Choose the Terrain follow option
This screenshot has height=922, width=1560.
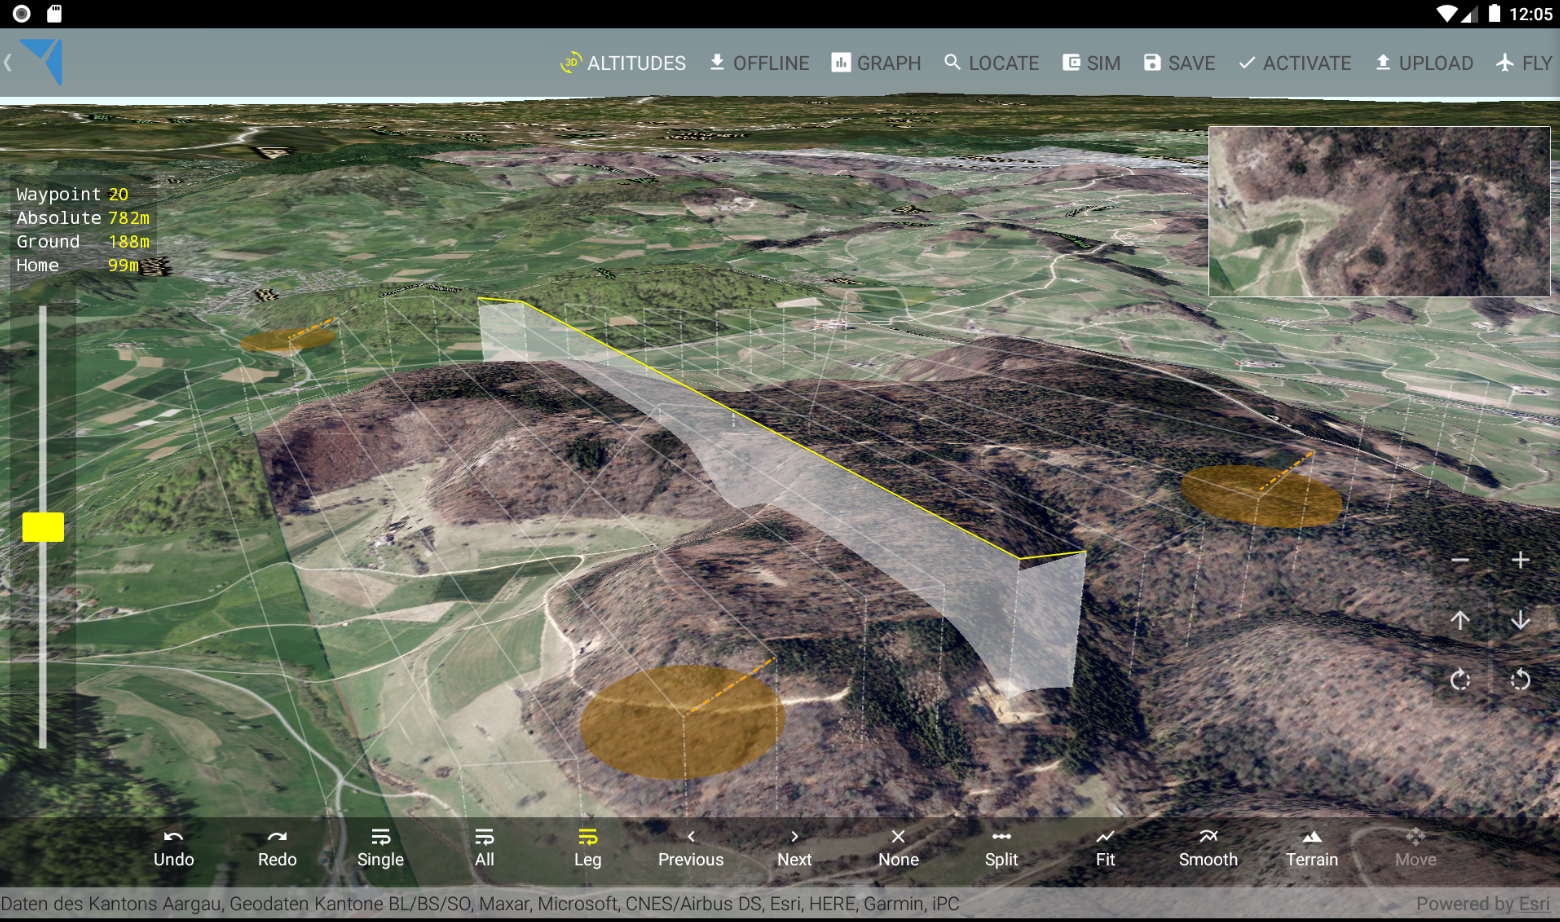(x=1312, y=848)
